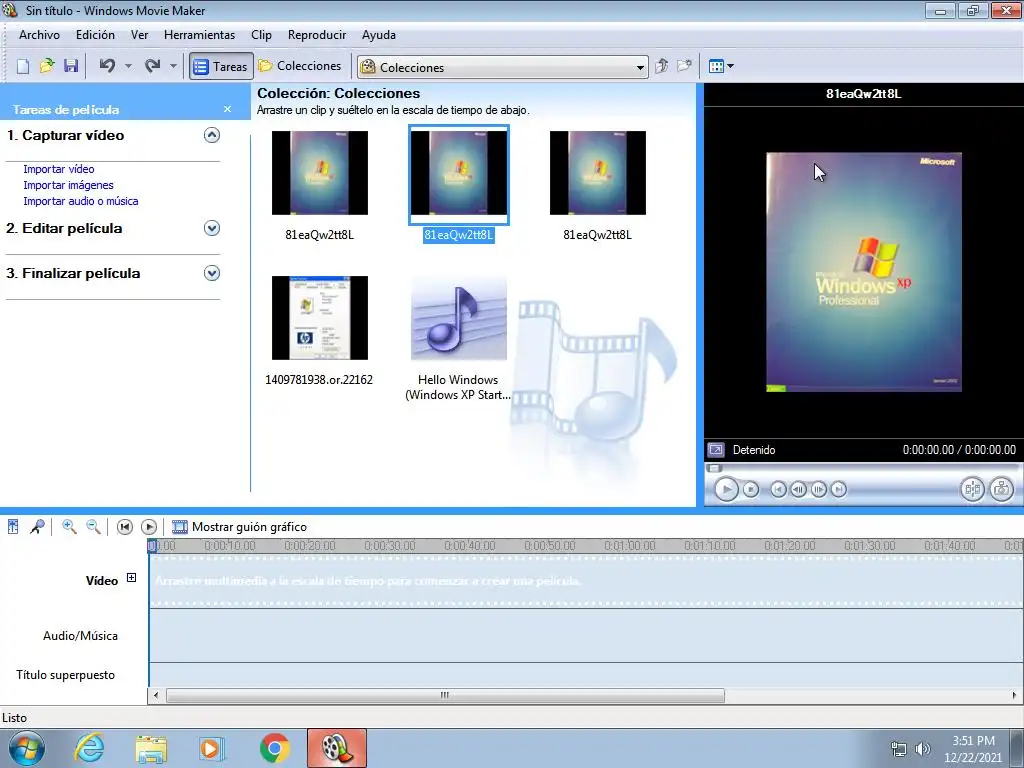Viewport: 1024px width, 768px height.
Task: Click the monitor Forward button
Action: click(839, 489)
